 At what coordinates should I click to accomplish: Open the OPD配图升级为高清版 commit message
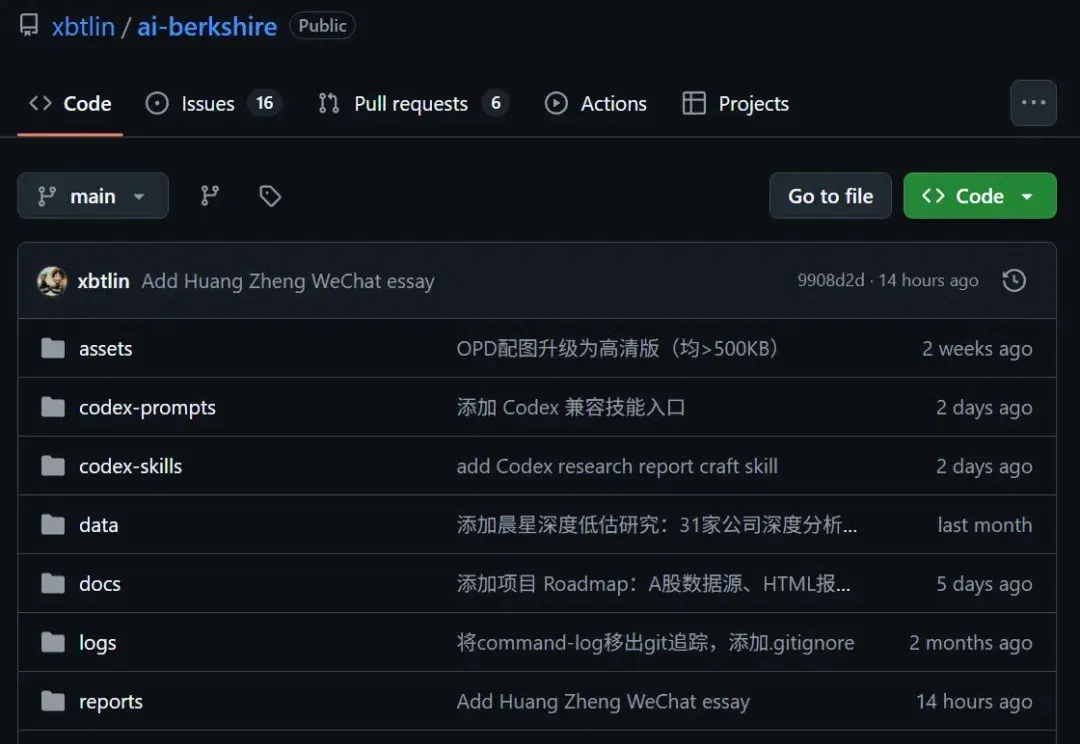617,349
